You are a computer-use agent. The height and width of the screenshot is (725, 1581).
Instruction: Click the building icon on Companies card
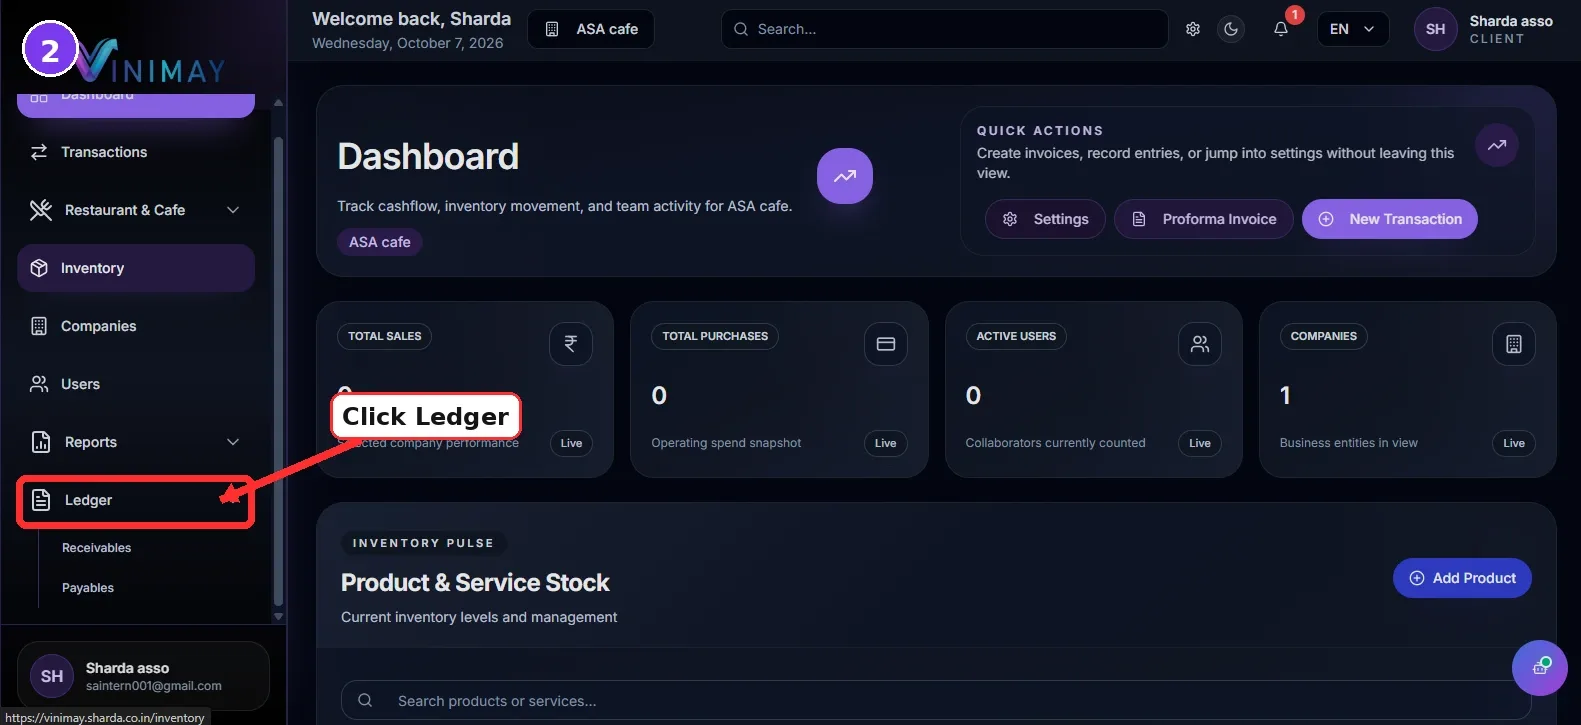(1514, 344)
